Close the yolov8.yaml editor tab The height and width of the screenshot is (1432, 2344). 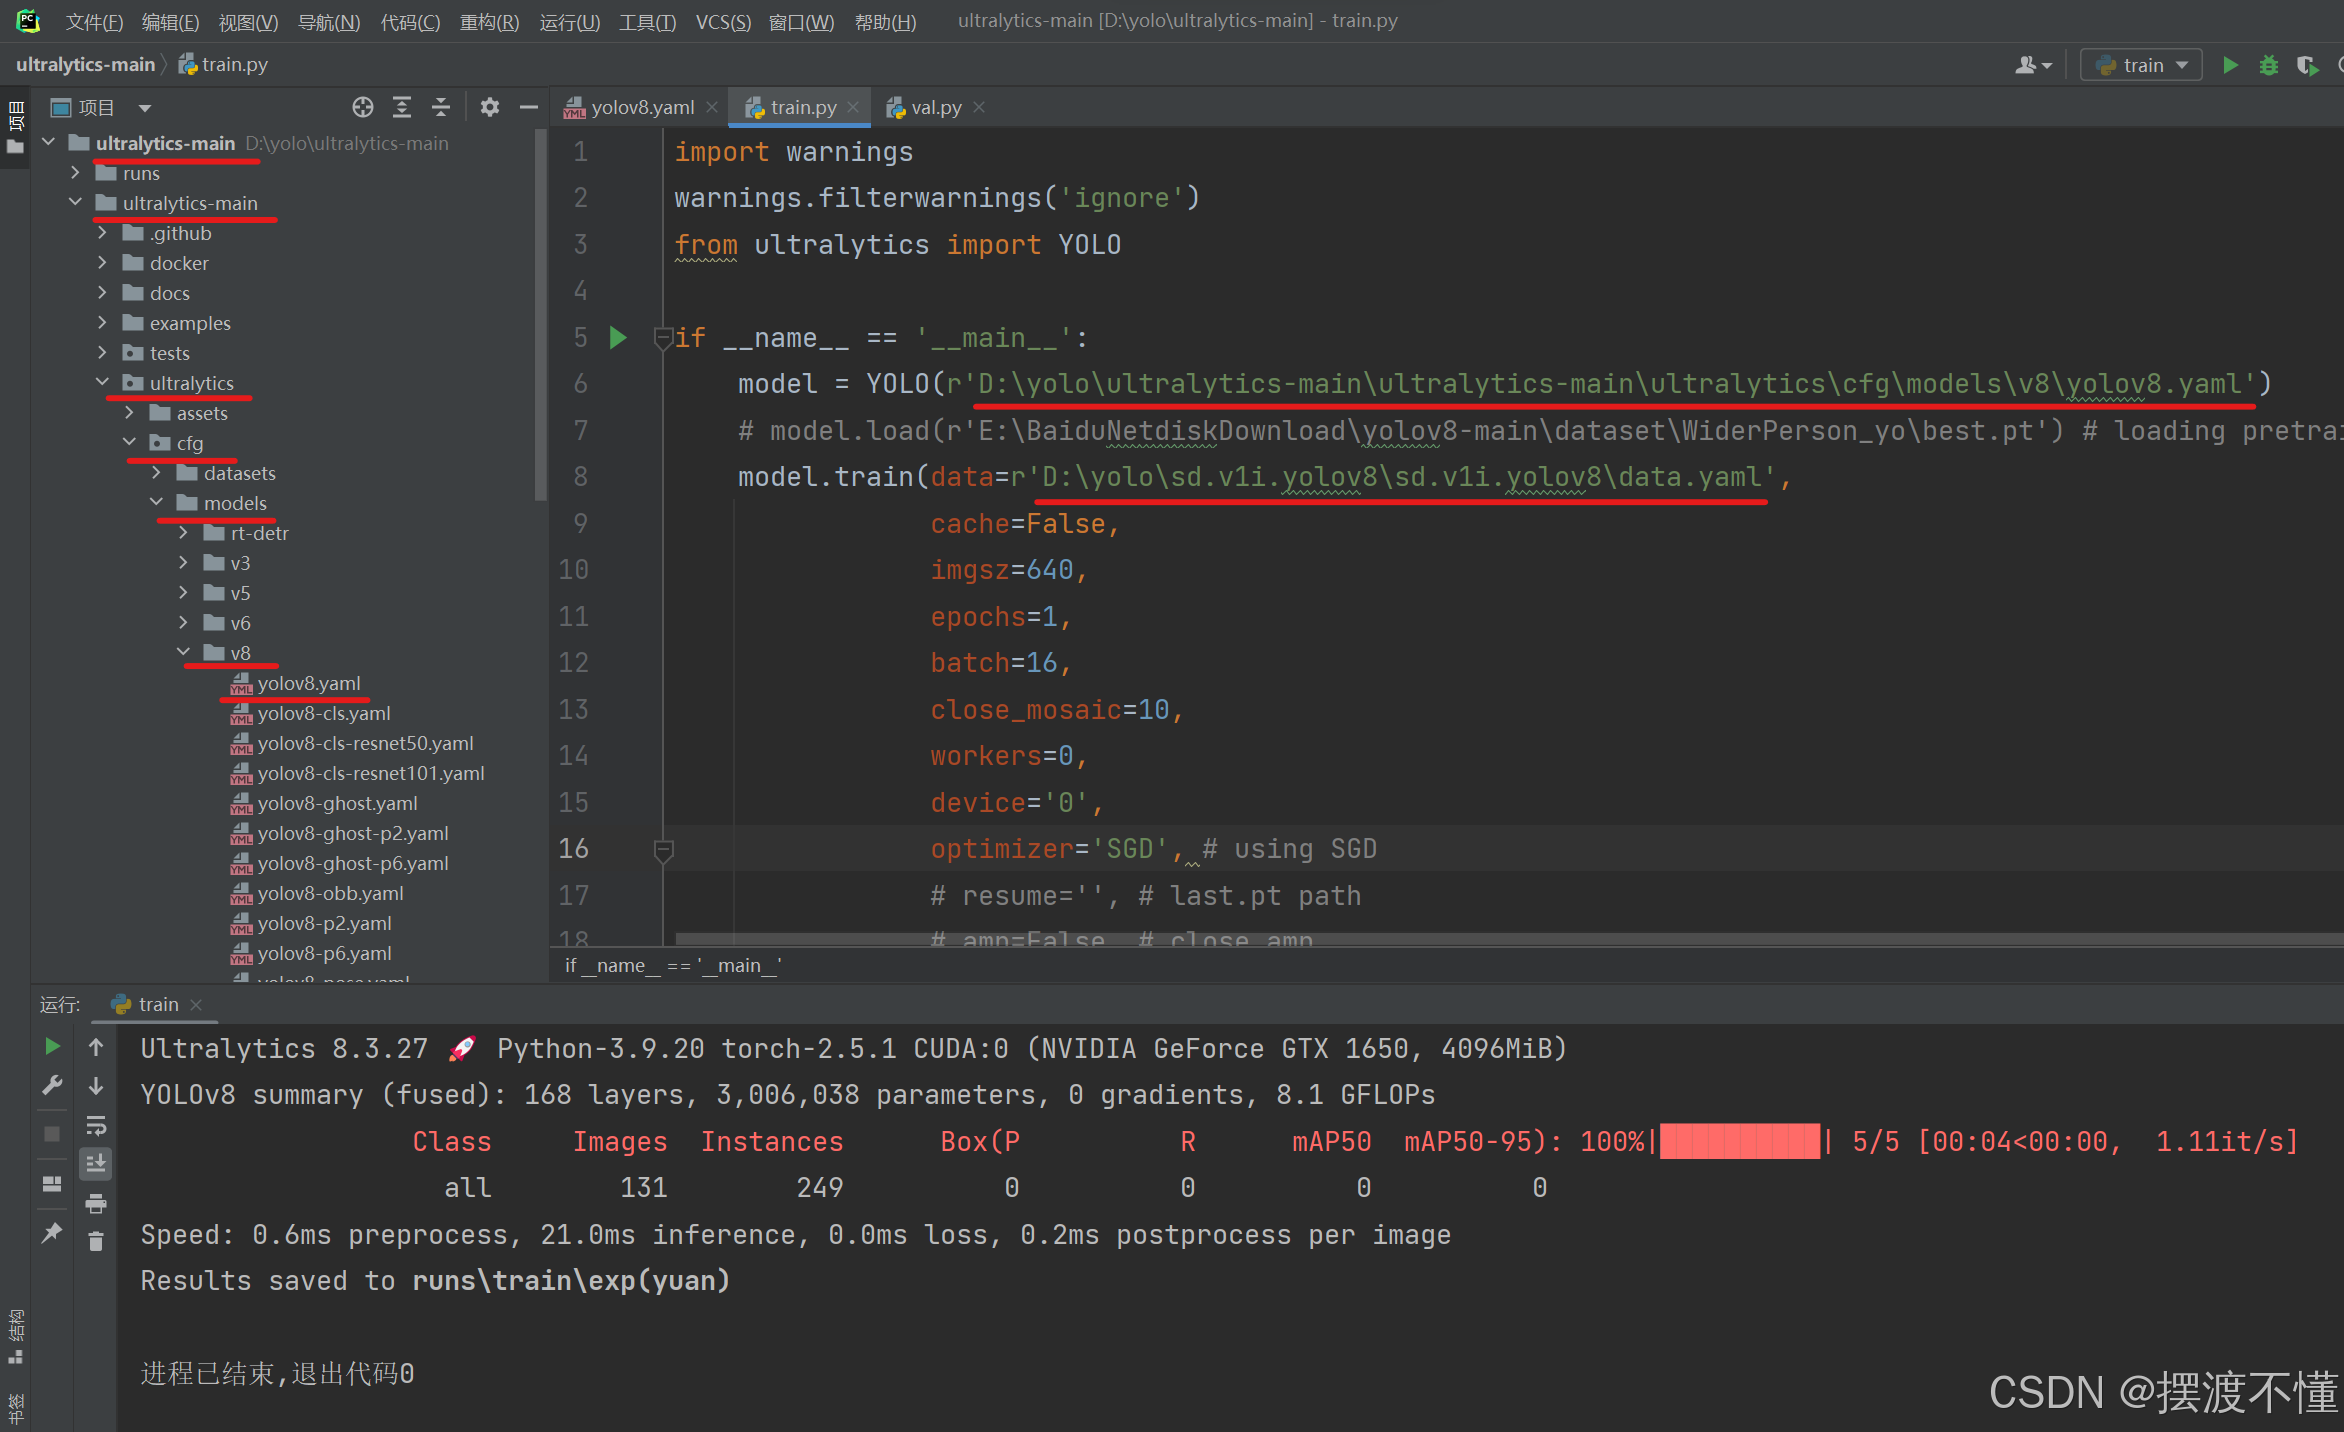point(712,107)
